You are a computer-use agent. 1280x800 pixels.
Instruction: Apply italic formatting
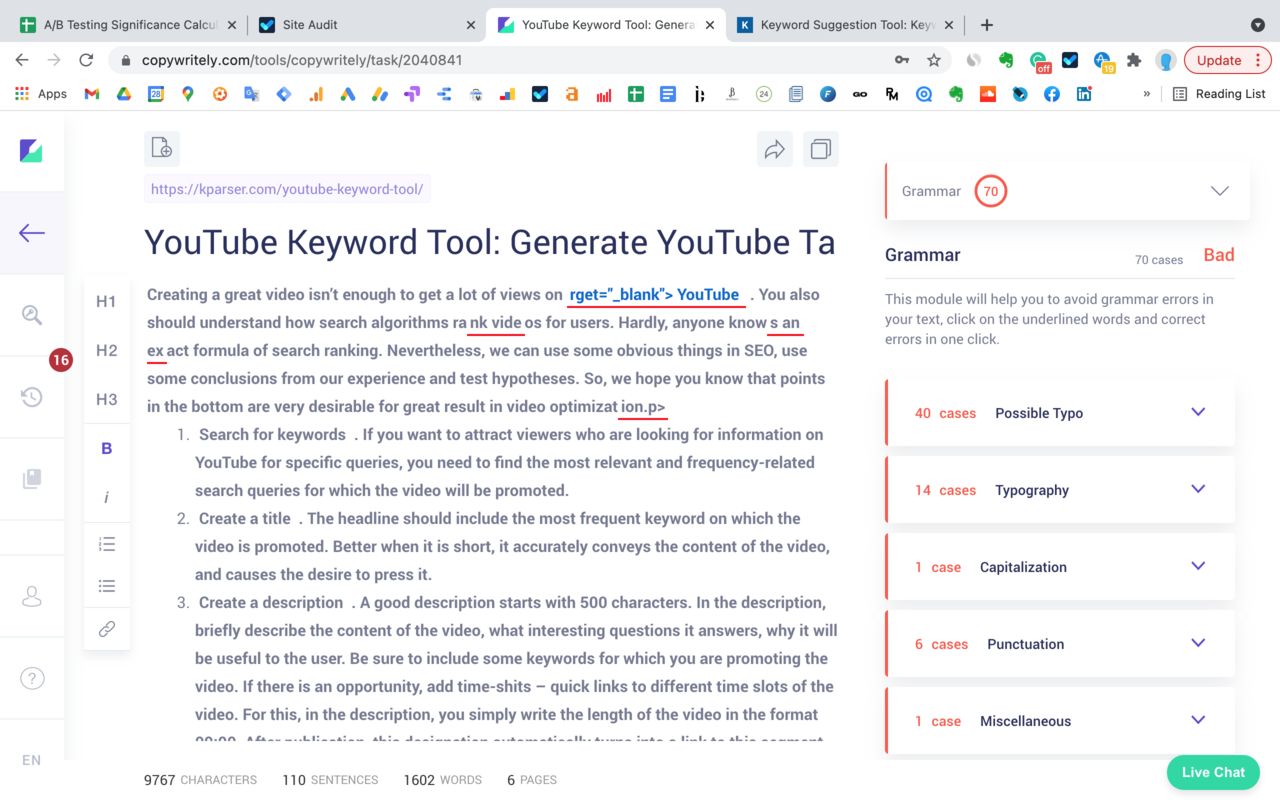(107, 496)
